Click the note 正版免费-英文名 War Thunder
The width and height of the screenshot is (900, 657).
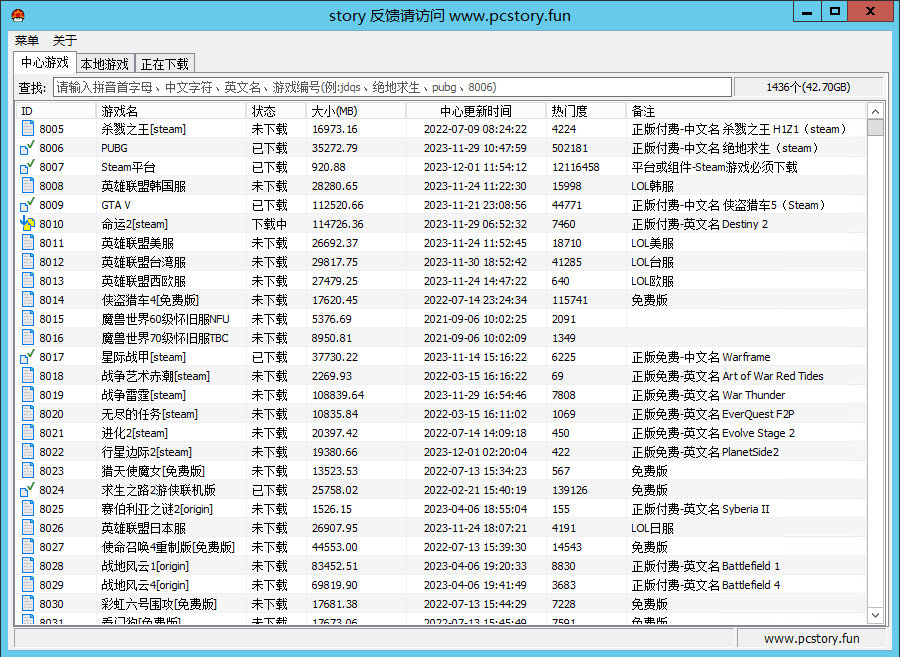708,395
